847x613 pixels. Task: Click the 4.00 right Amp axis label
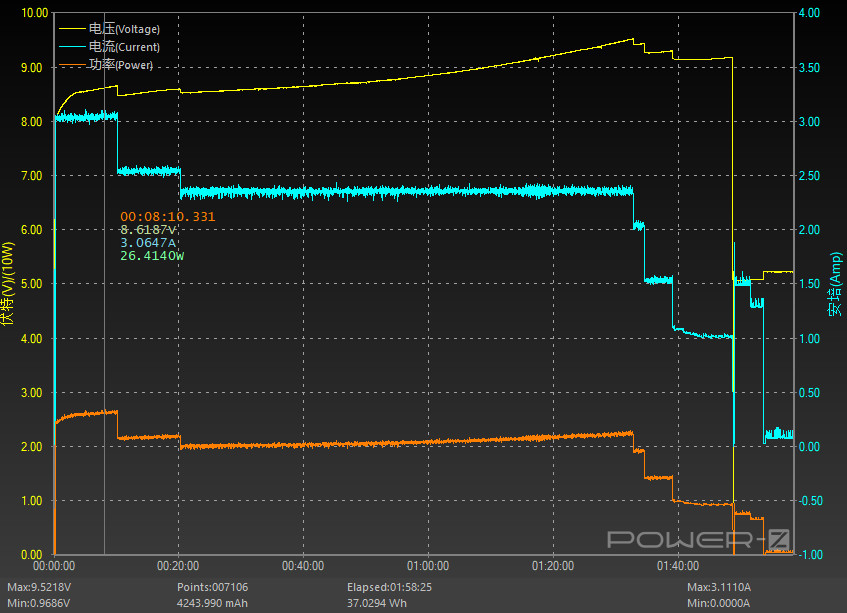(x=809, y=13)
